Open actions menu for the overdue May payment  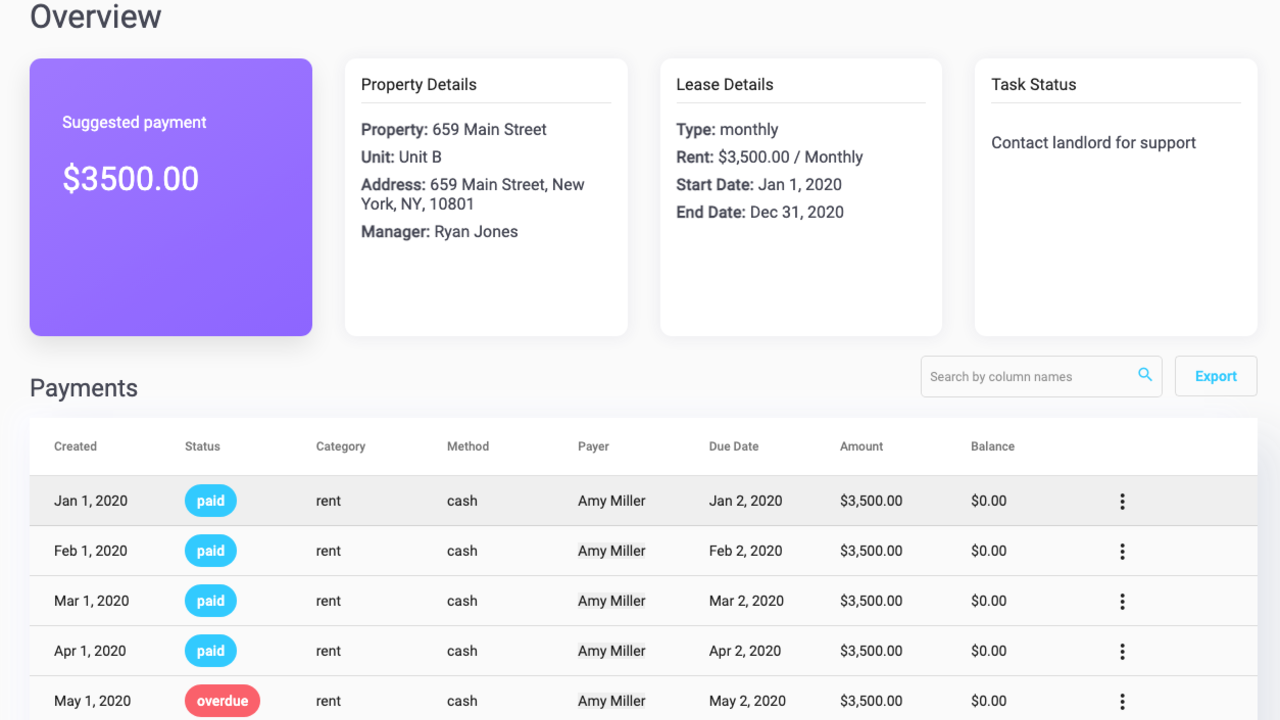1122,701
